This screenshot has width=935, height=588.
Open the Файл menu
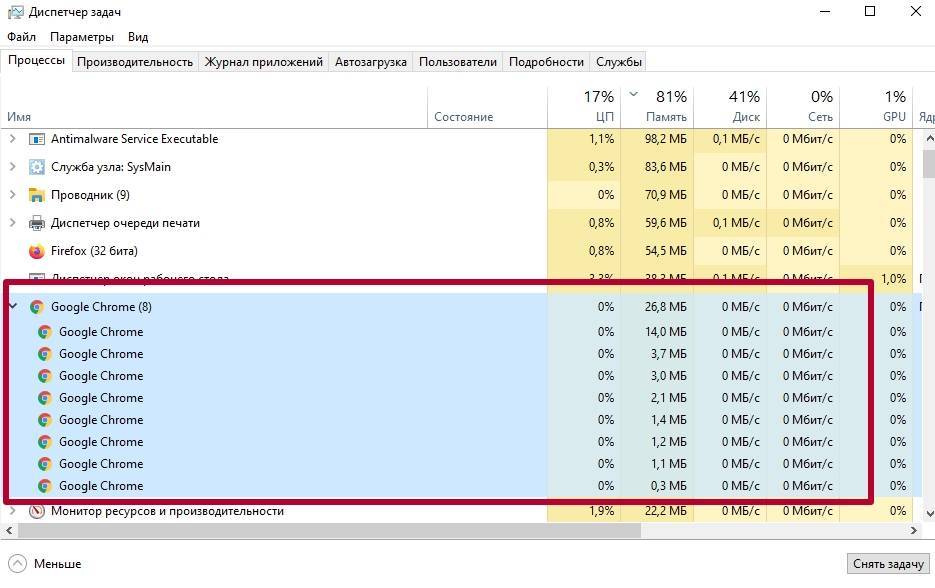click(x=21, y=37)
